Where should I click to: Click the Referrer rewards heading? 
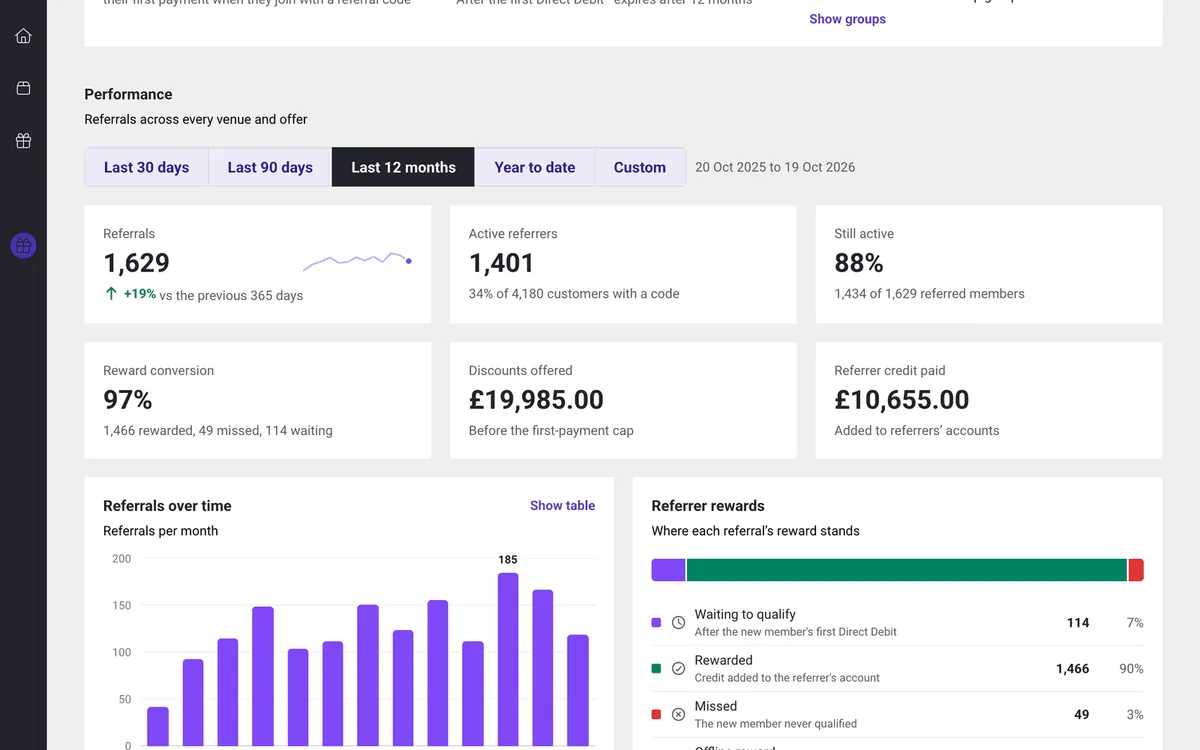click(708, 506)
